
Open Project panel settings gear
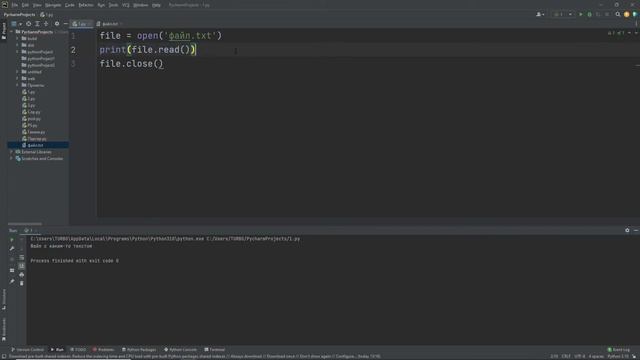[57, 24]
